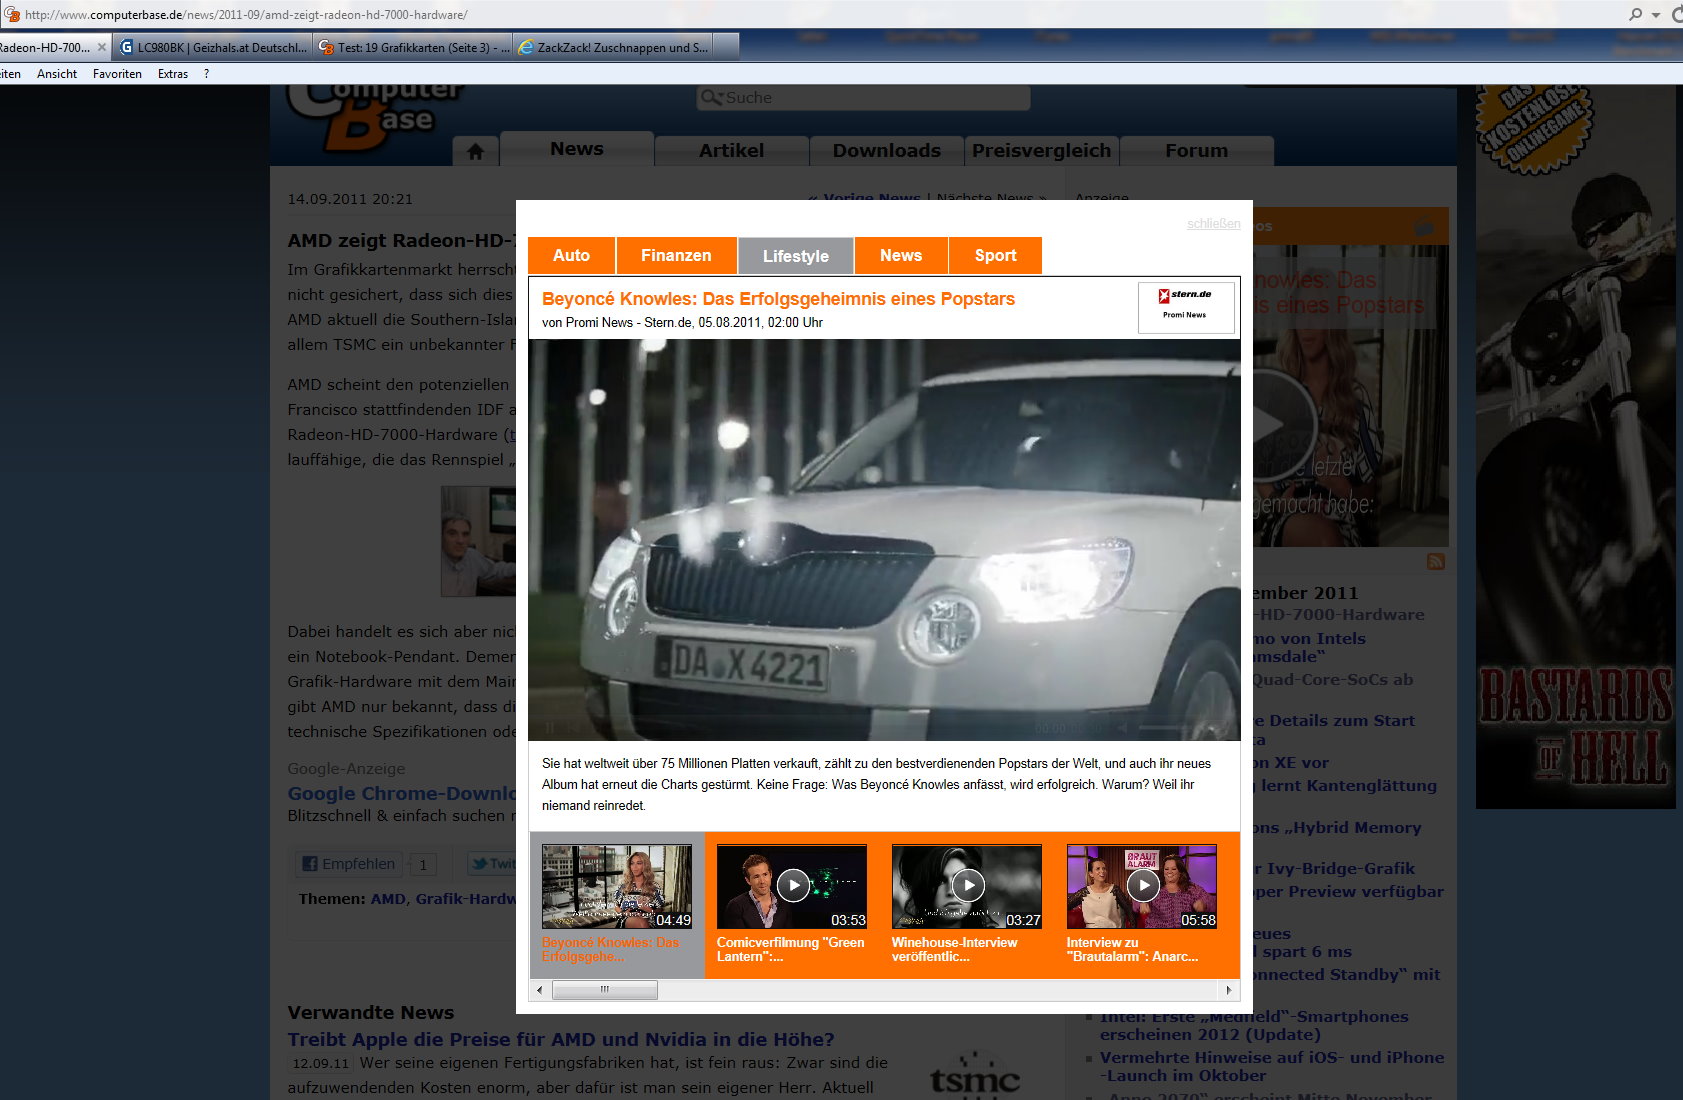This screenshot has width=1683, height=1100.
Task: Click the Beyoncé Knowles video headline
Action: click(778, 299)
